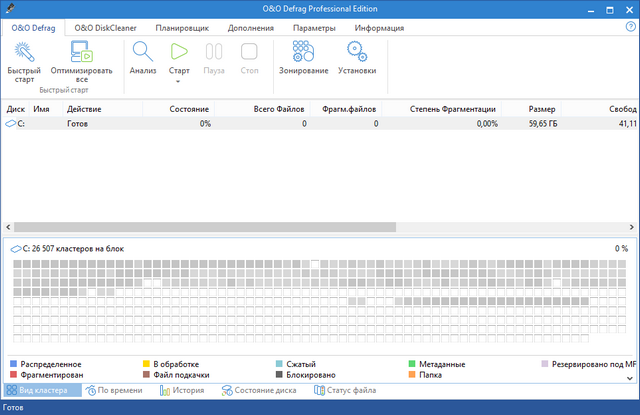This screenshot has height=415, width=640.
Task: Click the horizontal scrollbar in drive list
Action: point(200,227)
